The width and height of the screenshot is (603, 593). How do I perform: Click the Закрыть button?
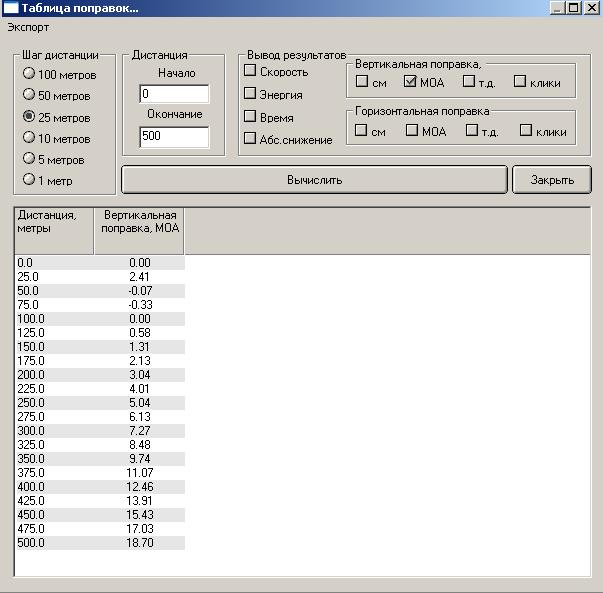(552, 180)
